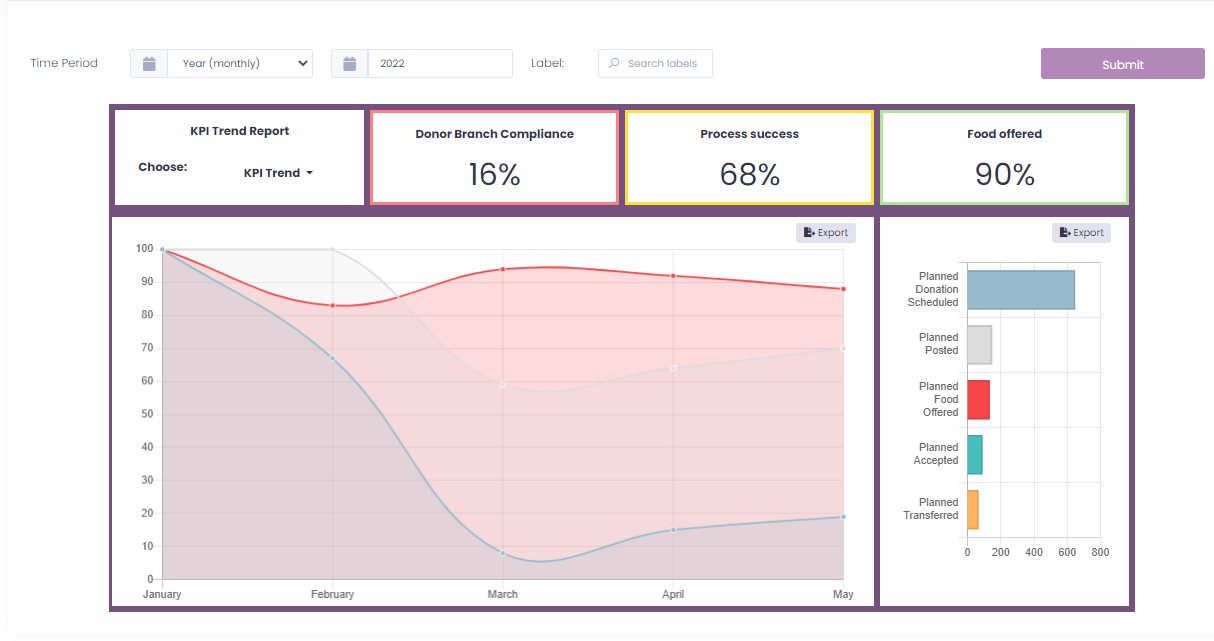The width and height of the screenshot is (1214, 641).
Task: Click the red Planned Food Offered bar
Action: [x=978, y=400]
